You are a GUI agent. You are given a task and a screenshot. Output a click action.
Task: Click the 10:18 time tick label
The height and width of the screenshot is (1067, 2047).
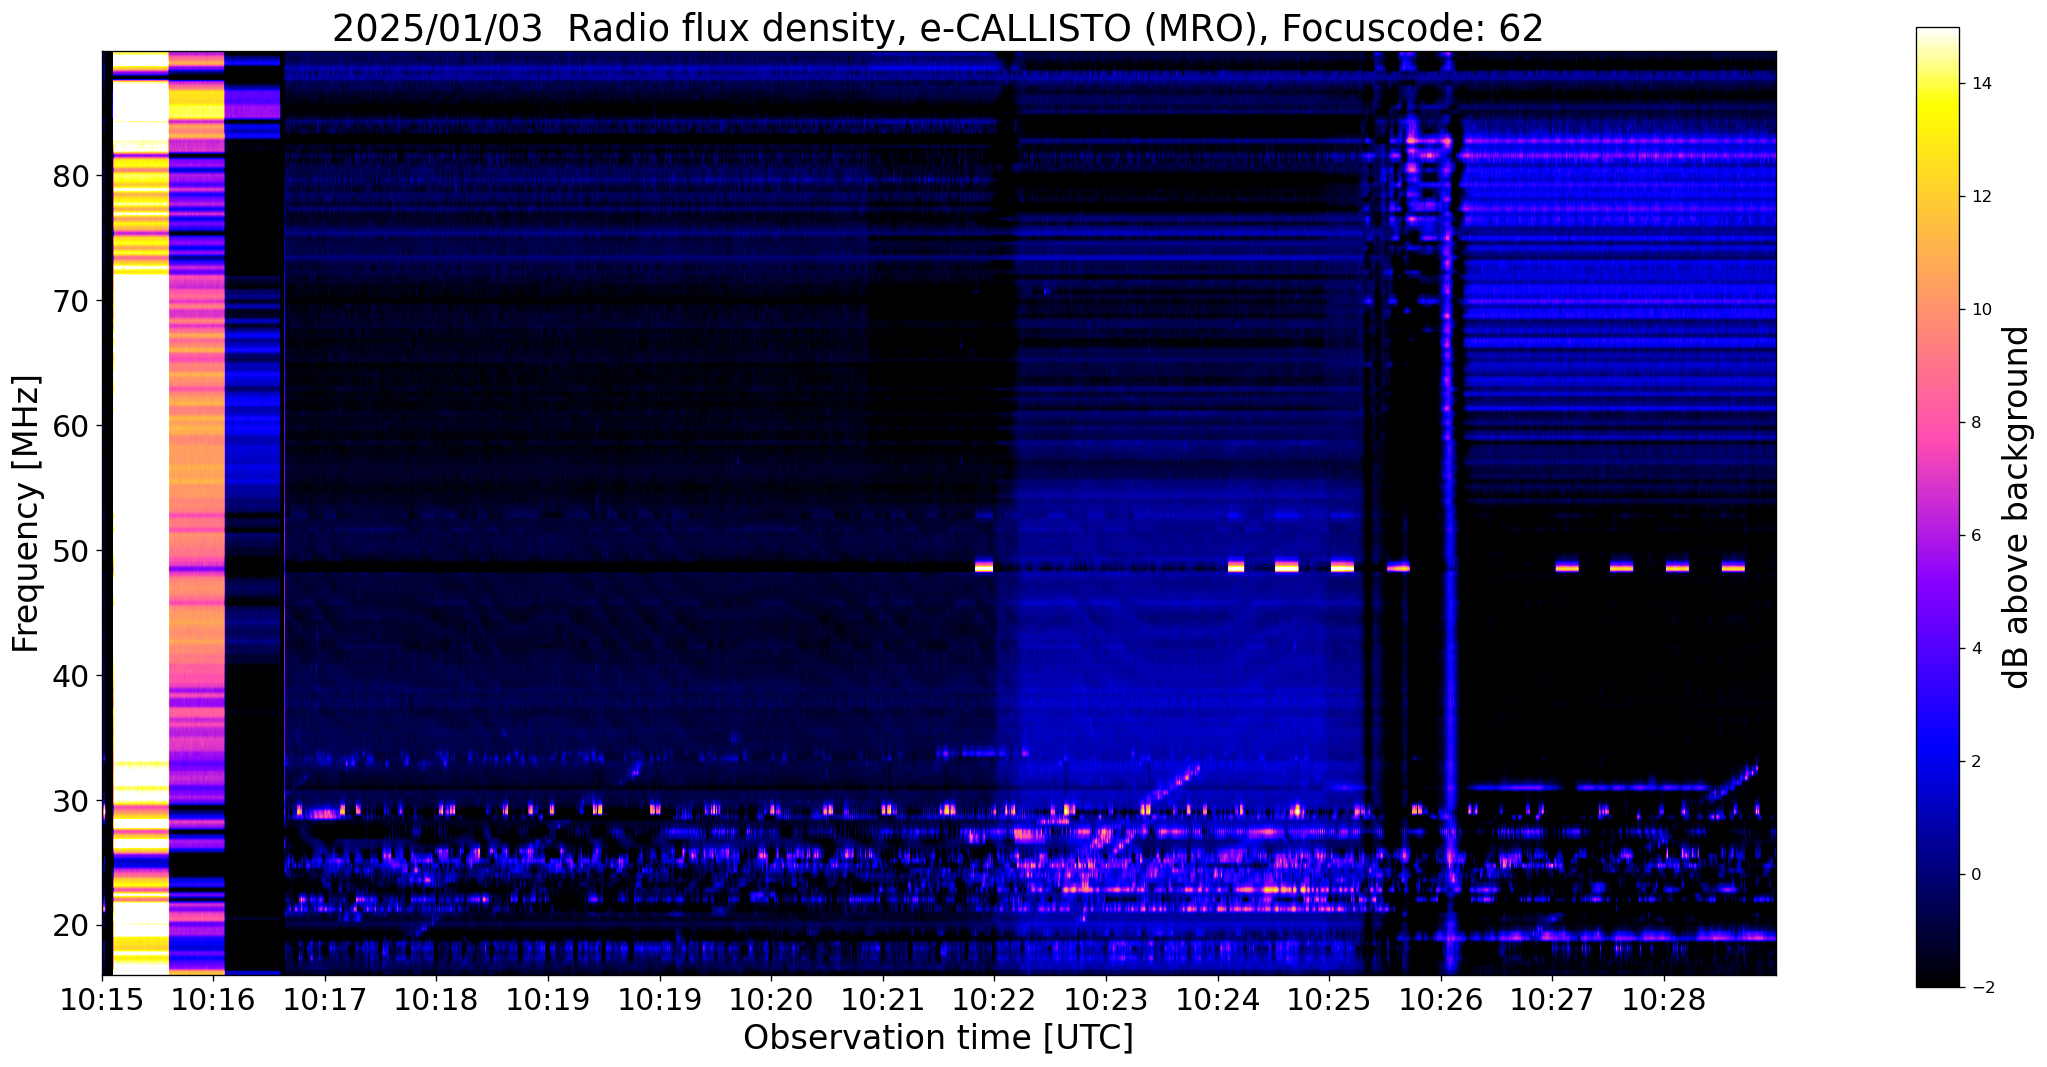pos(436,1000)
